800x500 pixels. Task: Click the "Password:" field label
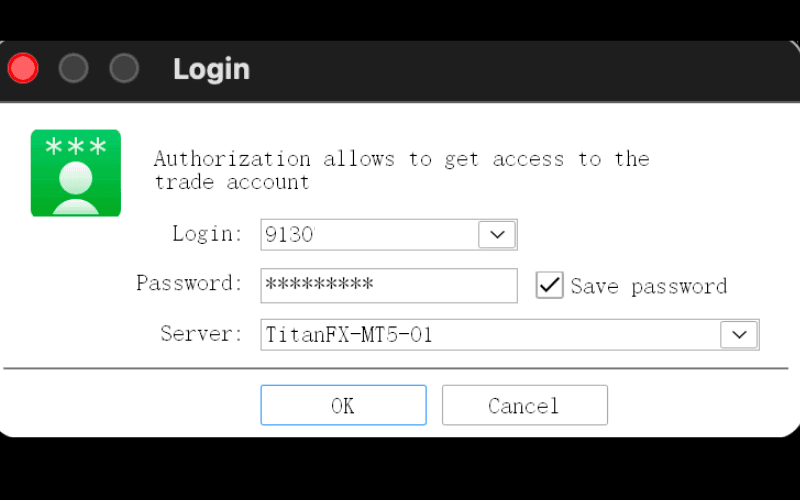[x=189, y=283]
